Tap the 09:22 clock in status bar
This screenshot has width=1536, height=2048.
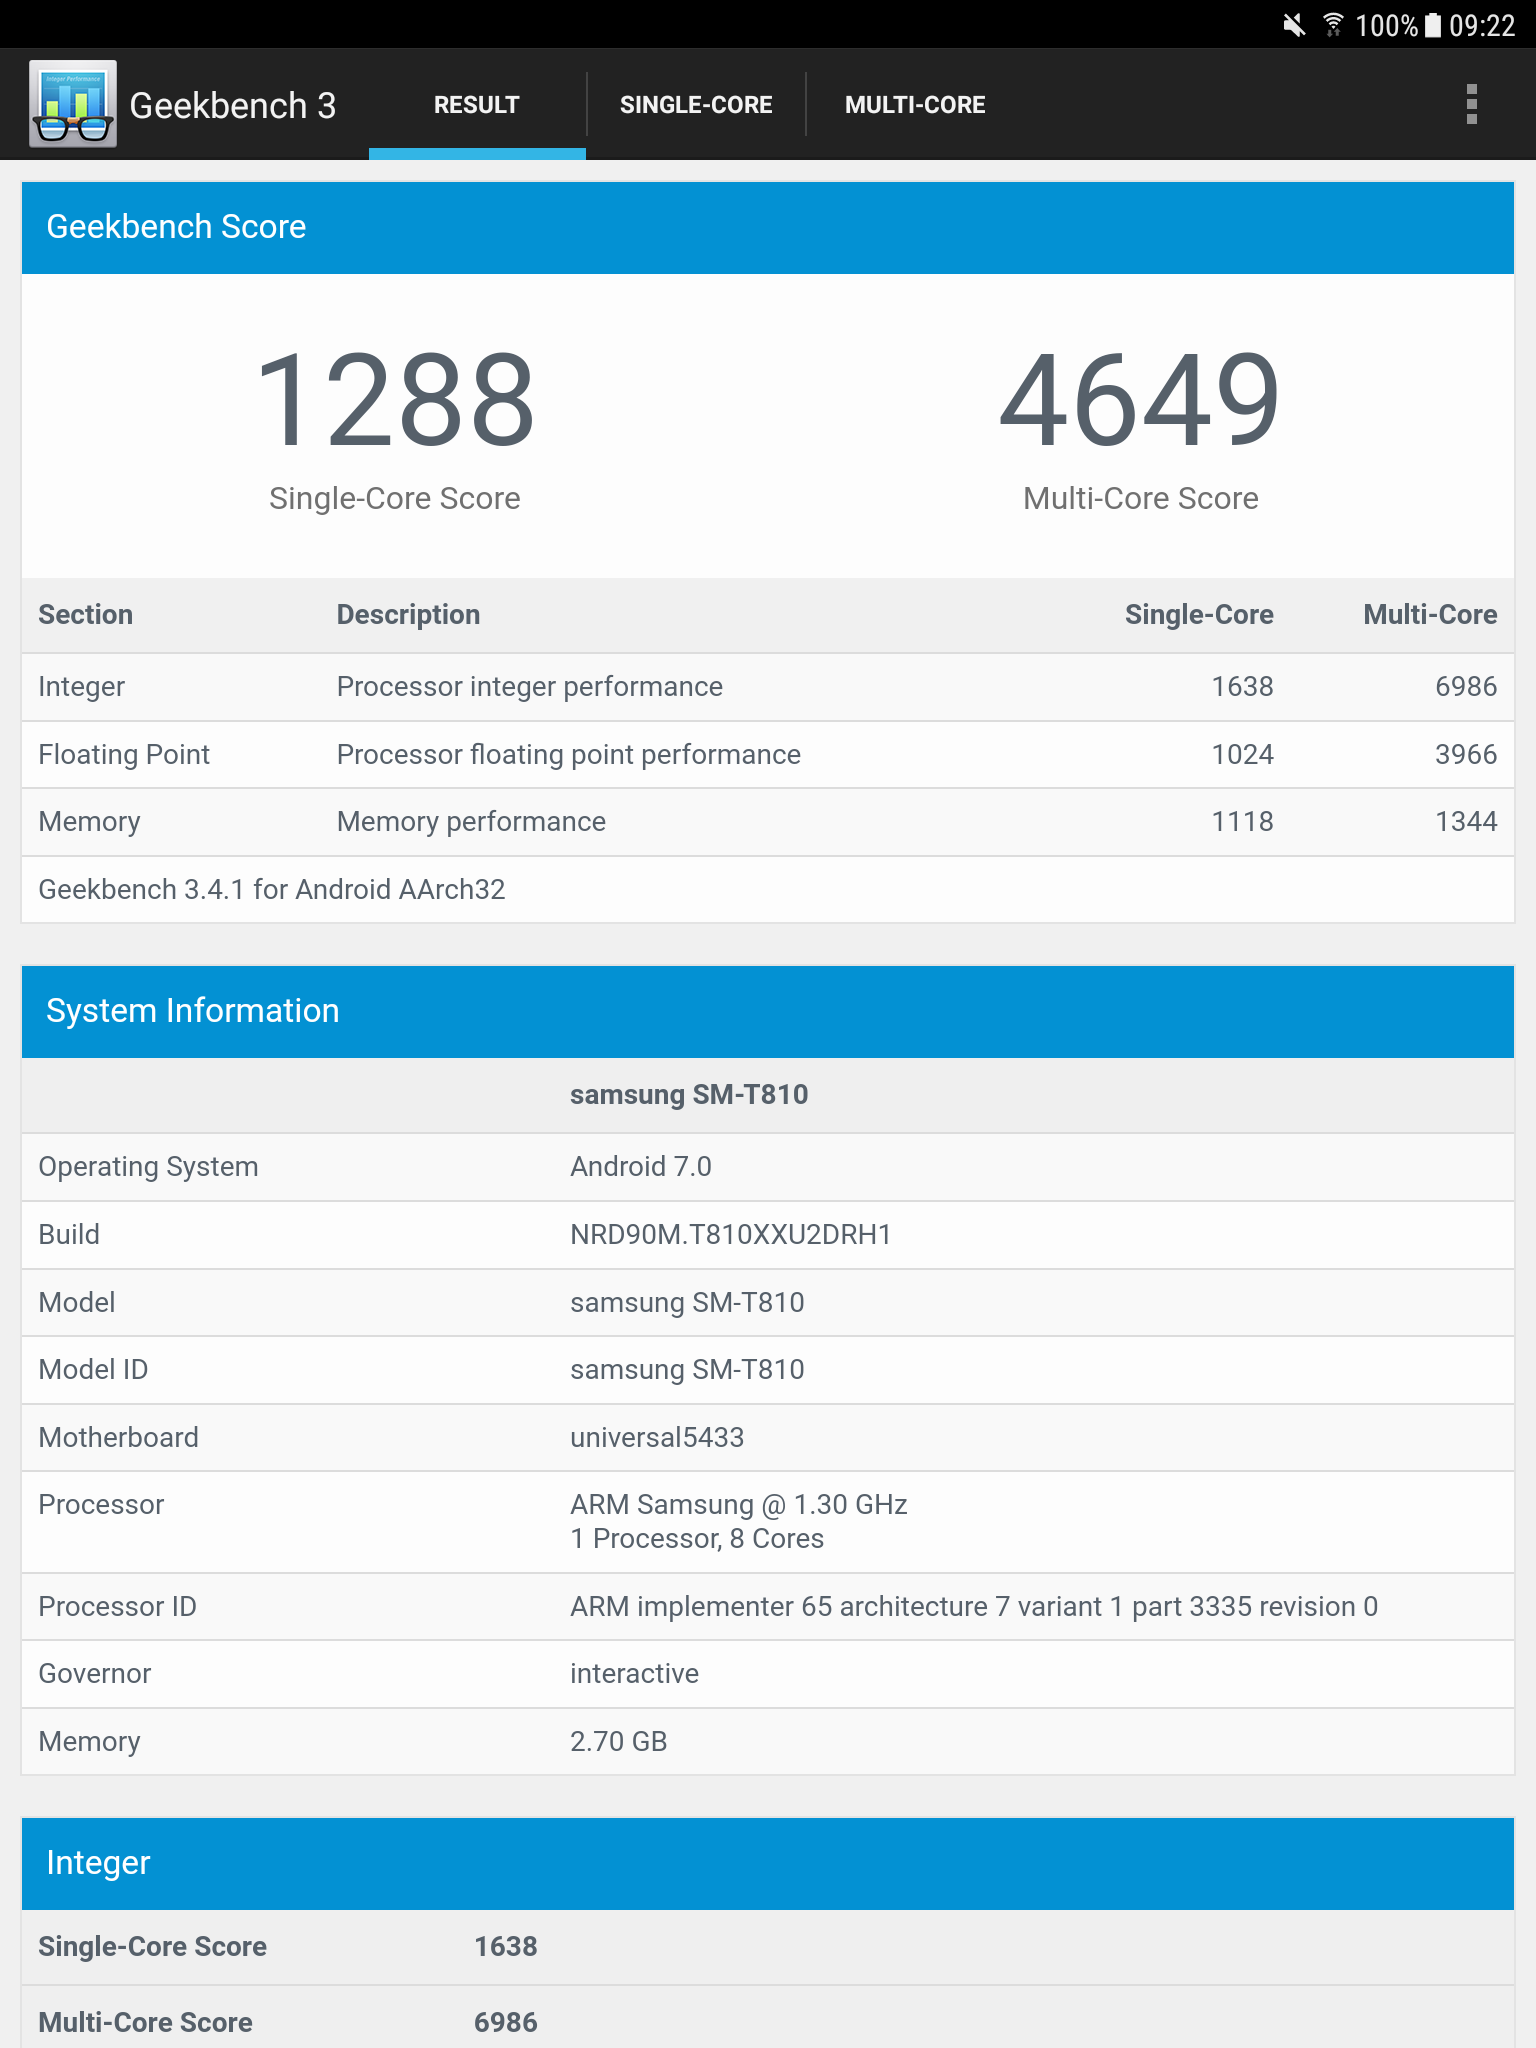(x=1482, y=25)
